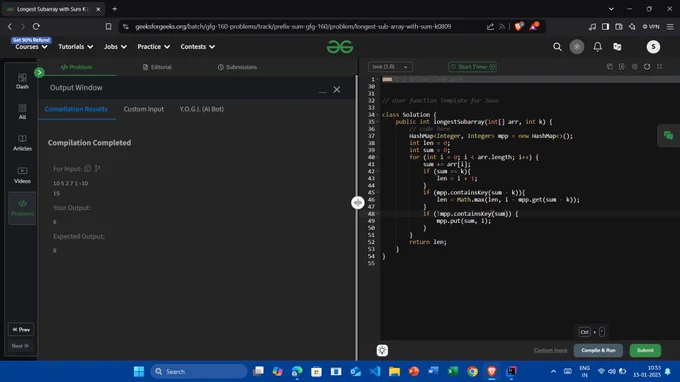Click the browser address bar URL
Image resolution: width=680 pixels, height=382 pixels.
pyautogui.click(x=293, y=26)
